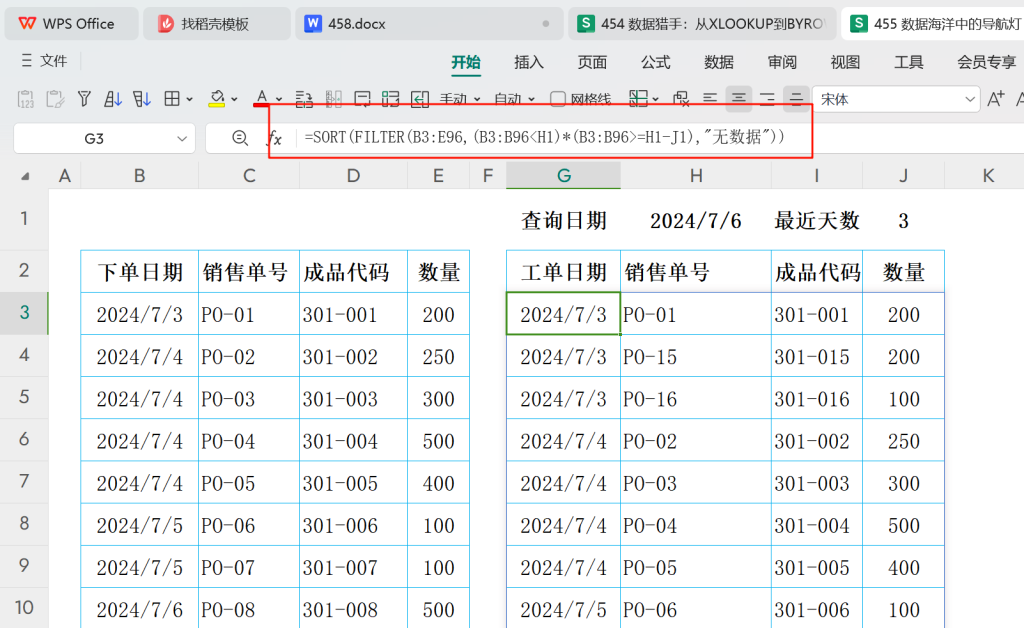Click the overlapping squares with X icon
The width and height of the screenshot is (1024, 628).
click(681, 99)
